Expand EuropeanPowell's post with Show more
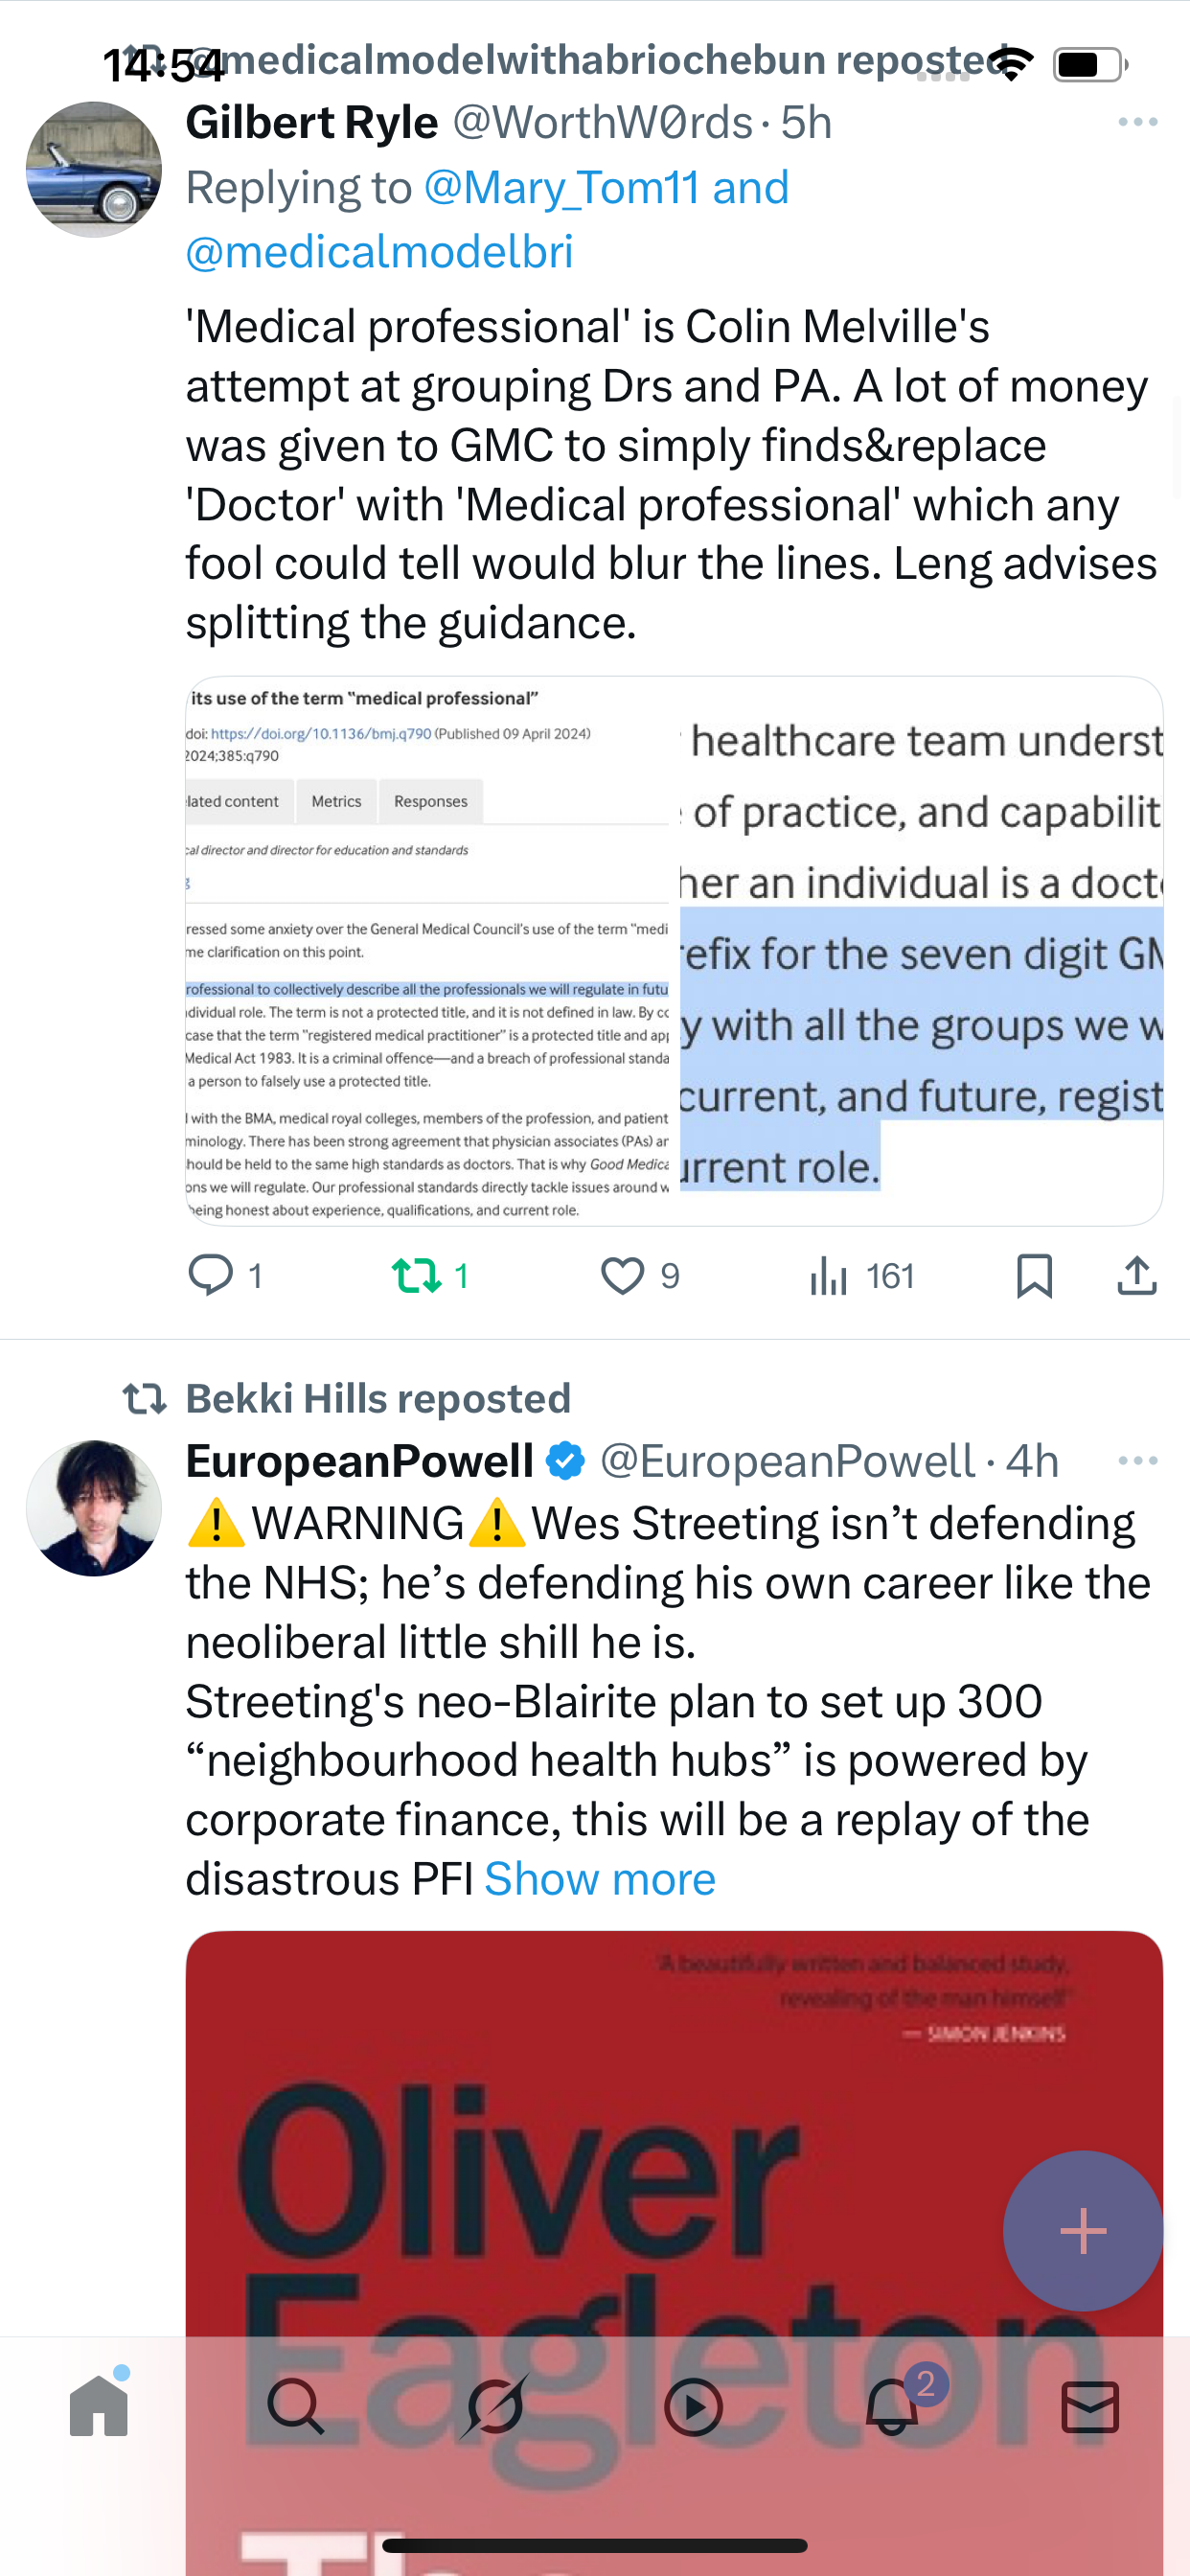Viewport: 1190px width, 2576px height. (600, 1879)
